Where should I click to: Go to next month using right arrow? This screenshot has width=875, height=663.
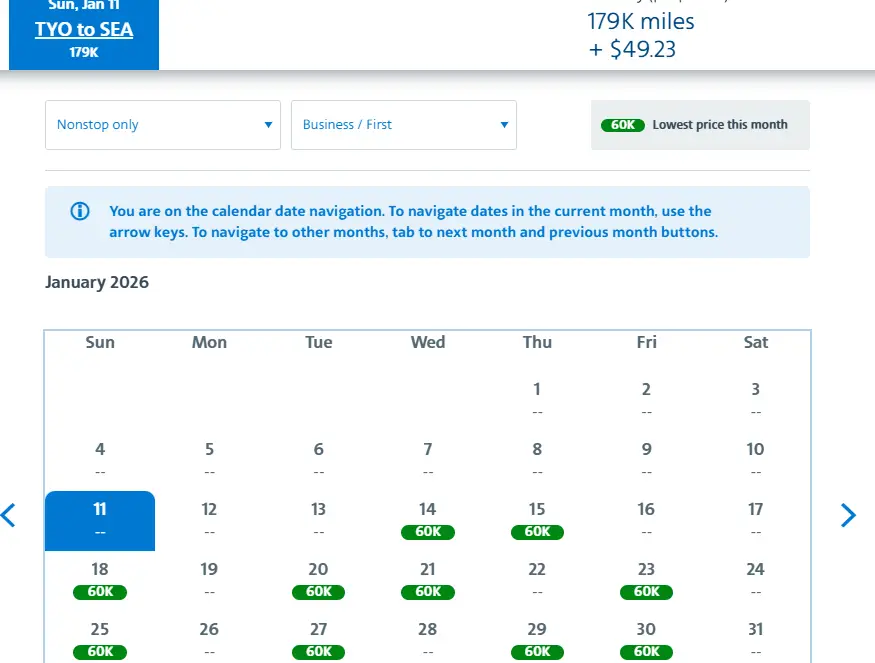pyautogui.click(x=848, y=515)
